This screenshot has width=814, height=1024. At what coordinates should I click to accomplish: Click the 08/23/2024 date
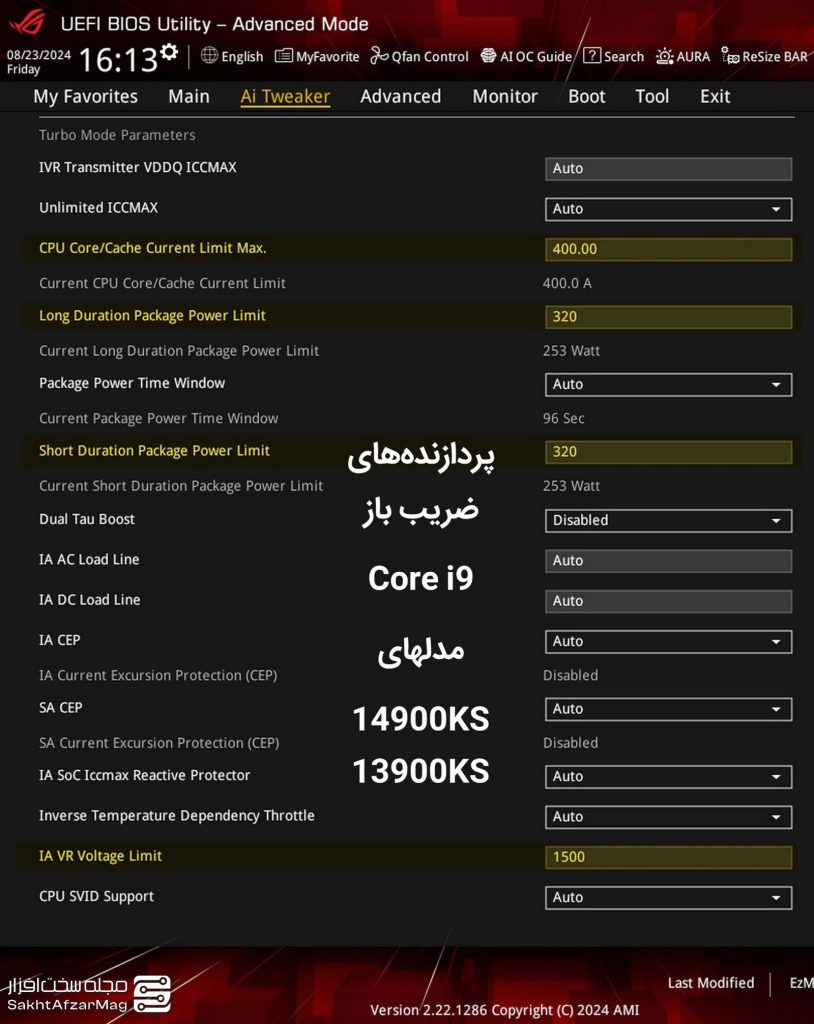(39, 55)
